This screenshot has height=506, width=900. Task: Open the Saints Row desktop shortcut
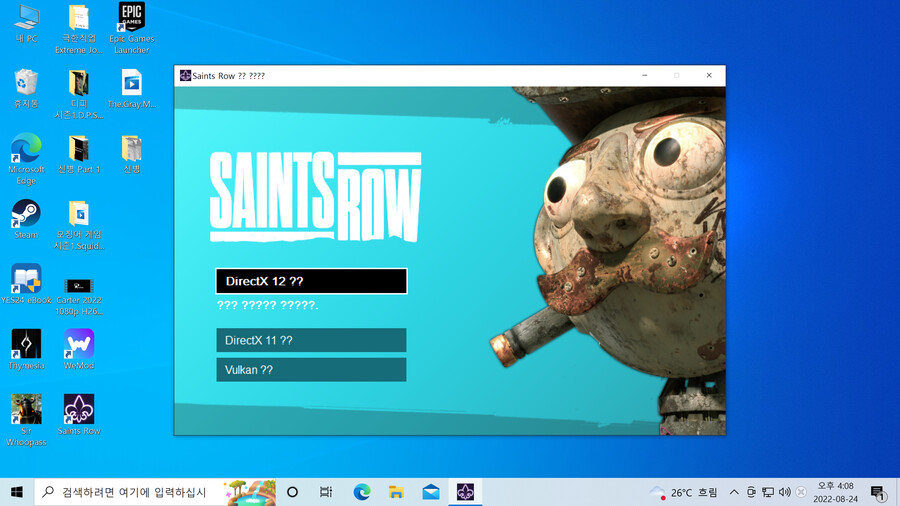click(x=79, y=410)
